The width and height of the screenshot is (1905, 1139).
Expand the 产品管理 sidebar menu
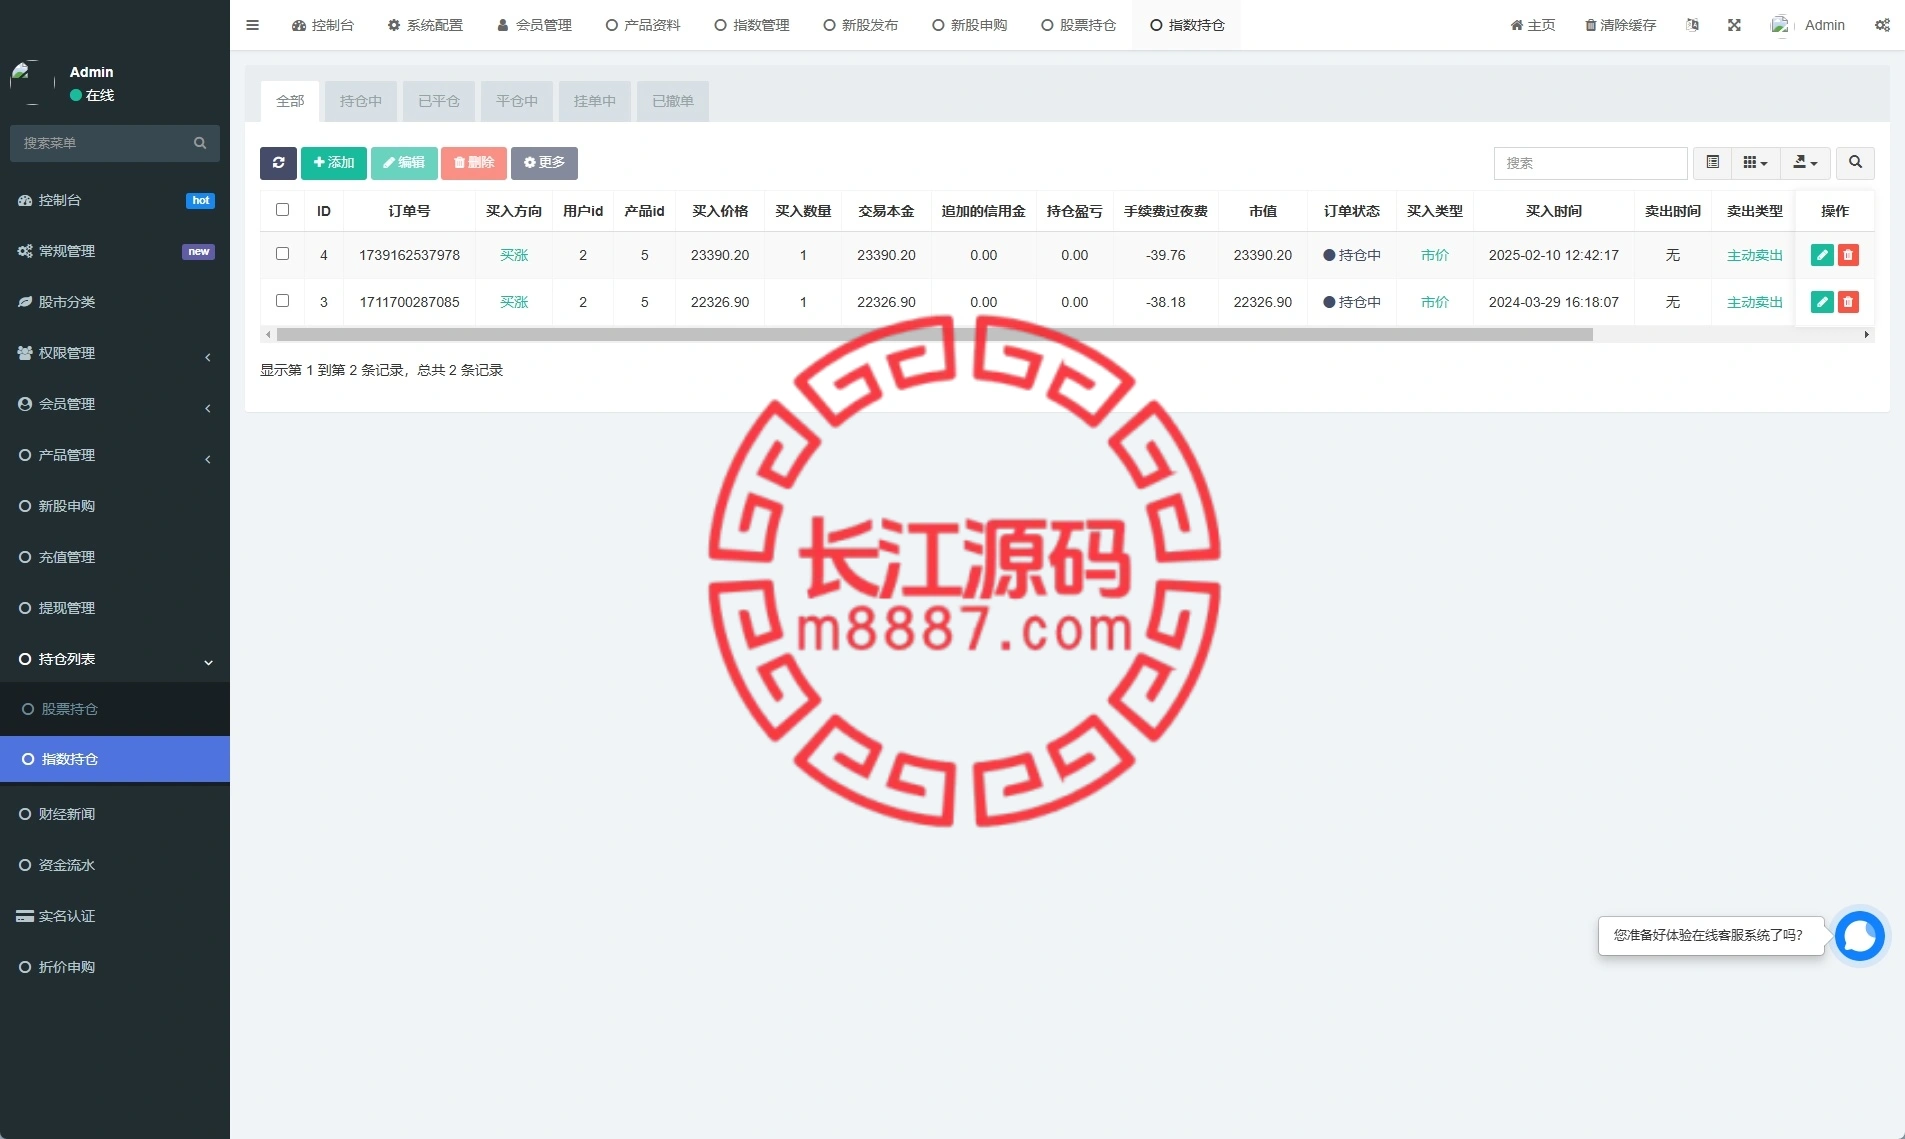click(115, 455)
